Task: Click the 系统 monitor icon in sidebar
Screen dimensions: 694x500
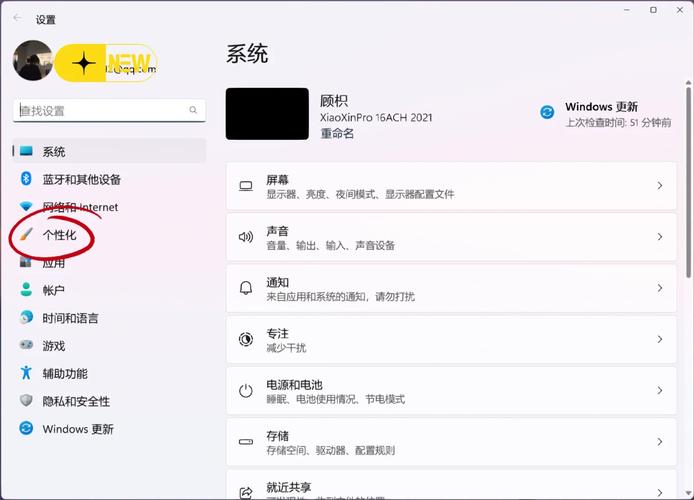Action: tap(26, 151)
